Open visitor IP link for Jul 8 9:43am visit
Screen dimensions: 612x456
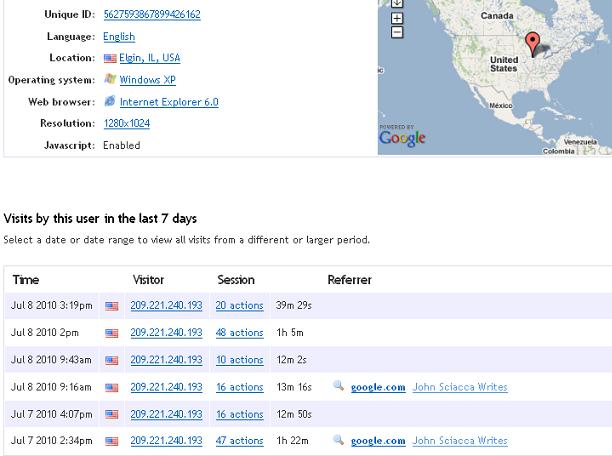pyautogui.click(x=166, y=360)
